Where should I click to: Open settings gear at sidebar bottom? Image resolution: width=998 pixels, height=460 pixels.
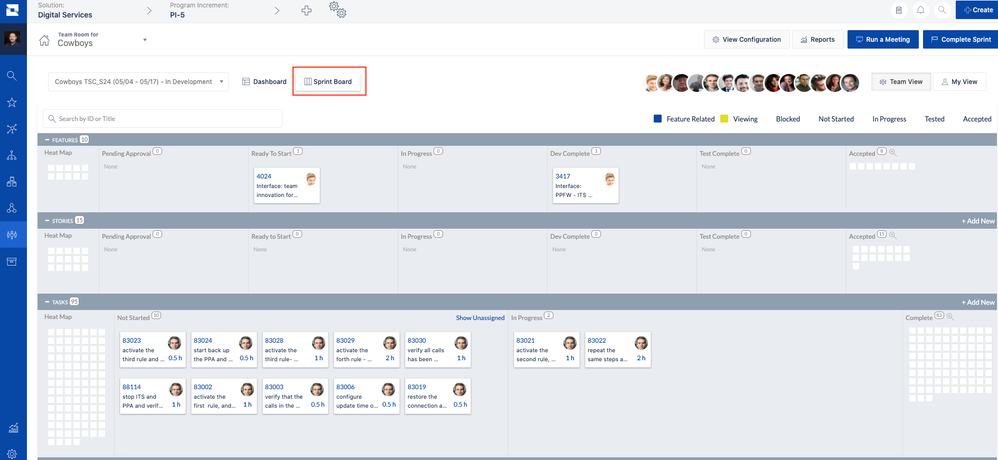[x=11, y=454]
